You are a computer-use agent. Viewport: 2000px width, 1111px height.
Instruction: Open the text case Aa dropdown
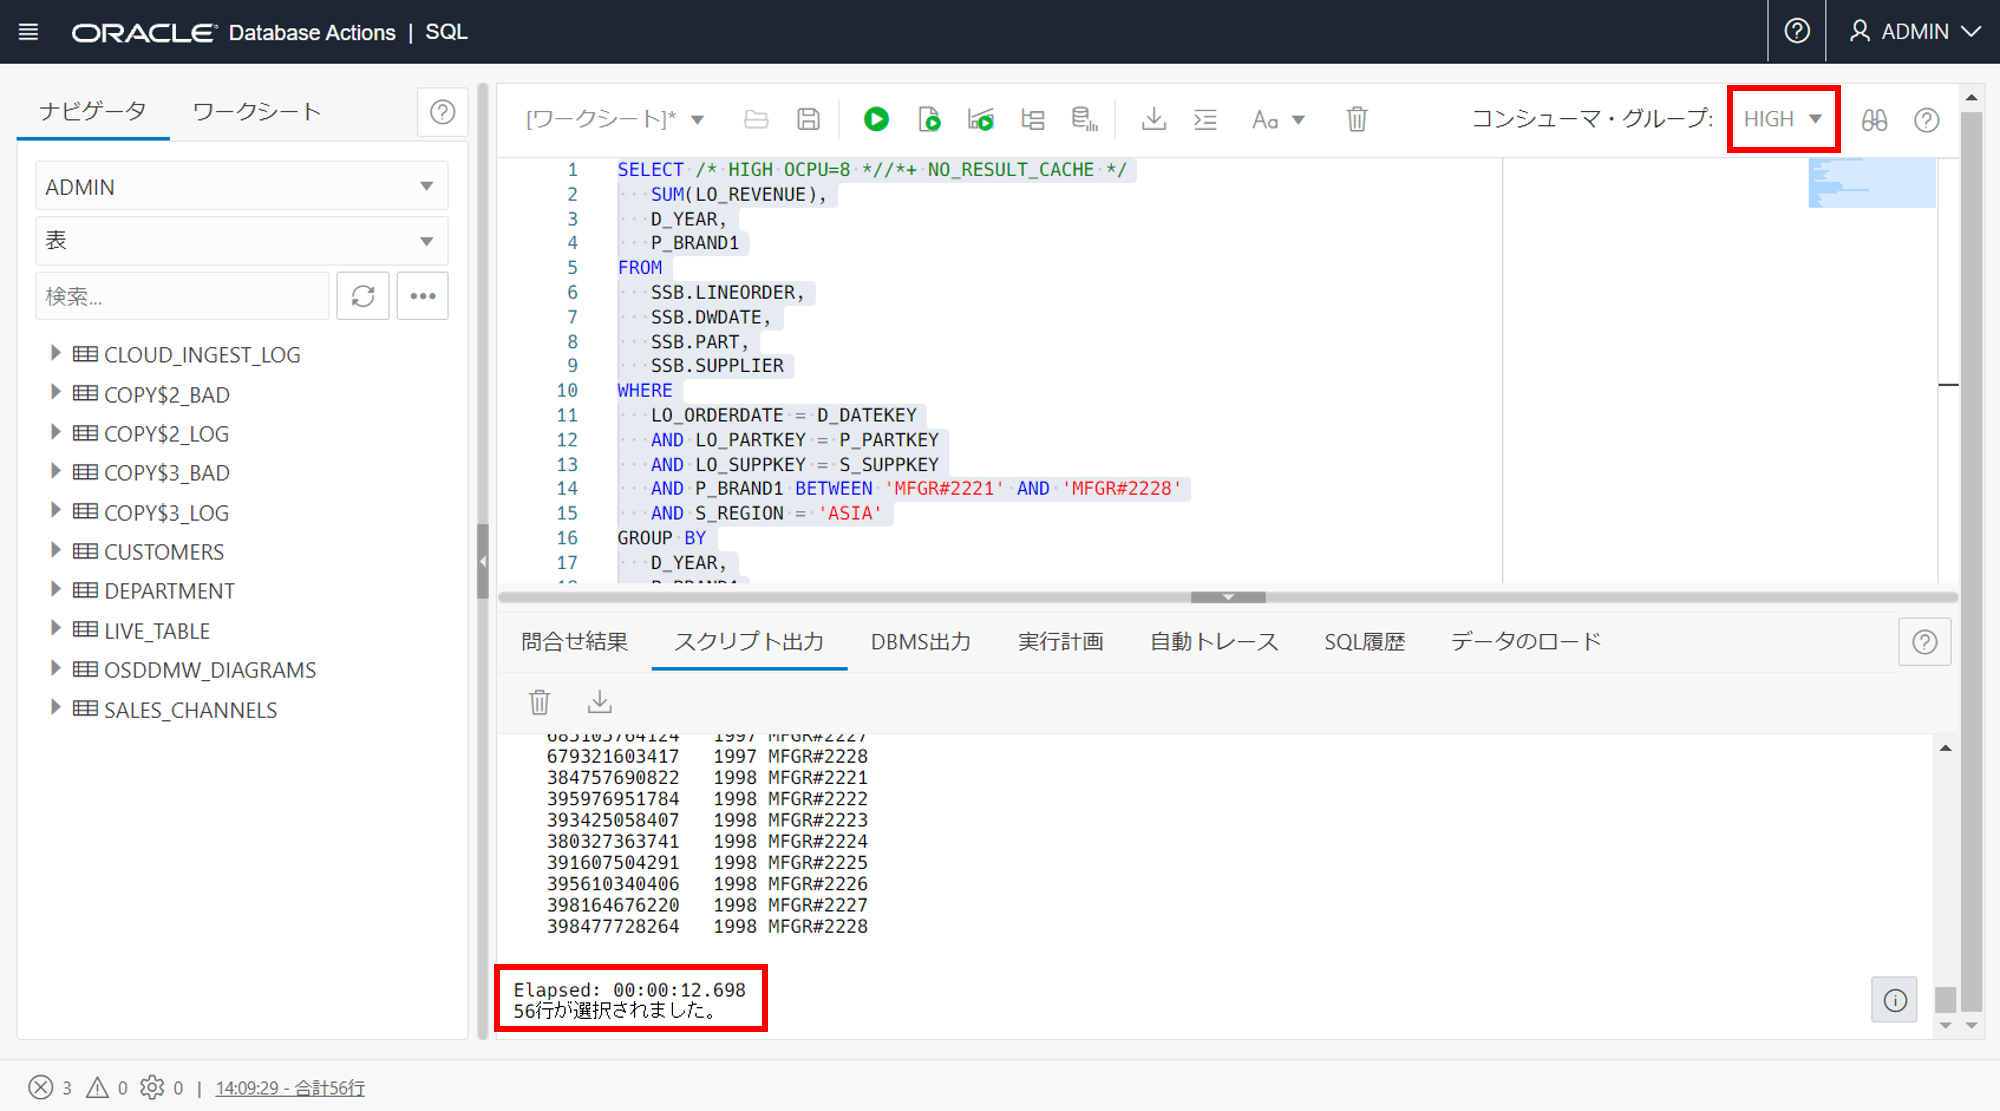pyautogui.click(x=1278, y=120)
